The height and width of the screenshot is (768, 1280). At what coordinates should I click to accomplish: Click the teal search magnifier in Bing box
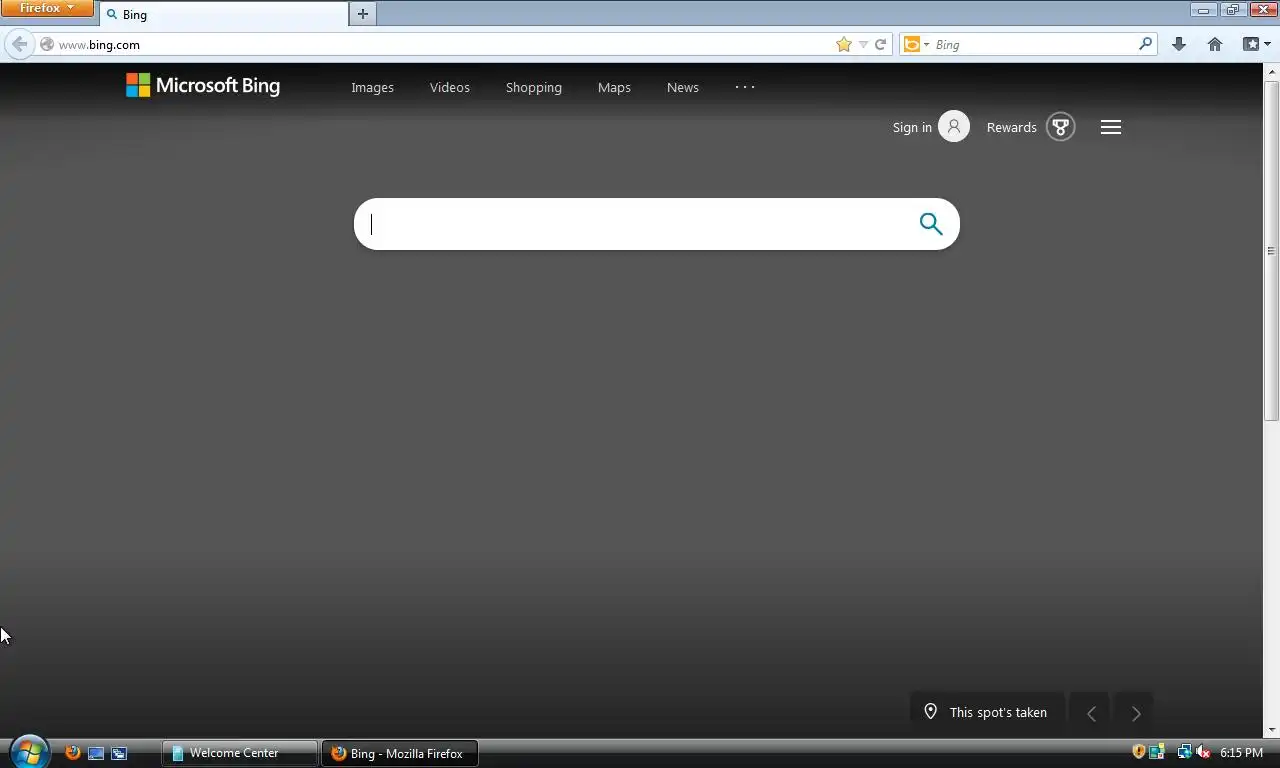(x=931, y=224)
